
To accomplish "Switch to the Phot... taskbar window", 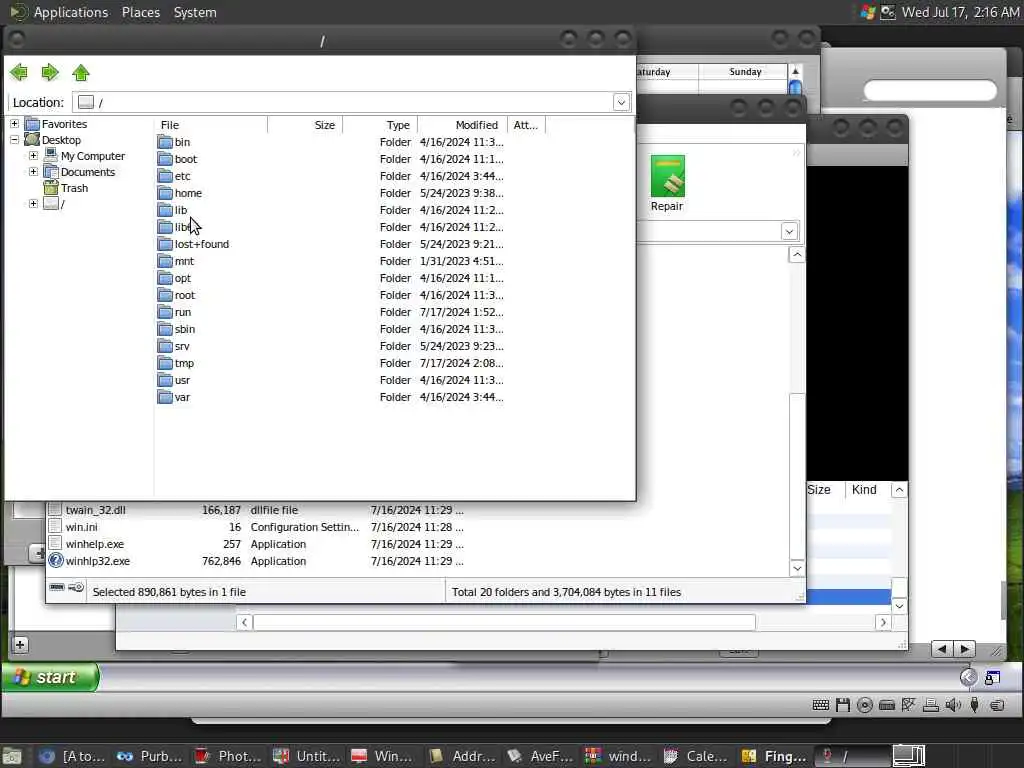I will pos(228,756).
